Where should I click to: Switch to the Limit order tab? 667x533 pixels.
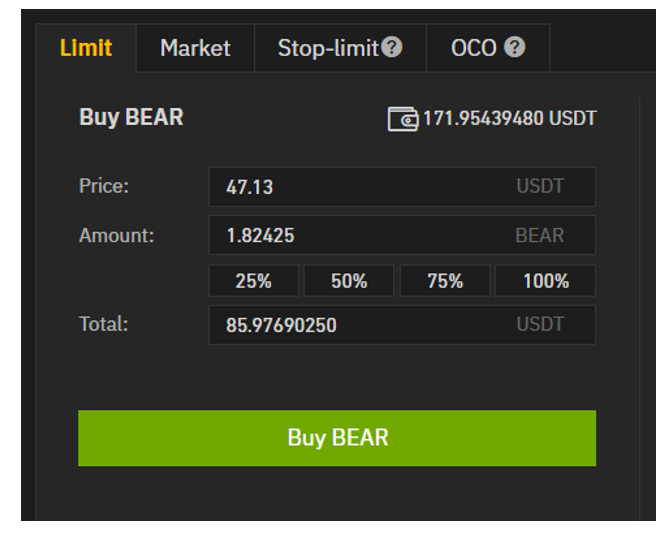[86, 48]
